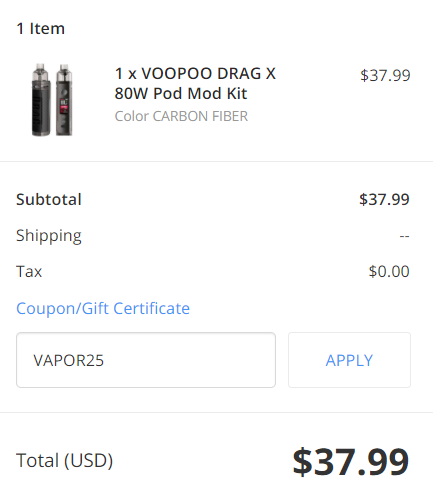The height and width of the screenshot is (503, 433).
Task: Click the device with red screen in thumbnail
Action: 64,100
